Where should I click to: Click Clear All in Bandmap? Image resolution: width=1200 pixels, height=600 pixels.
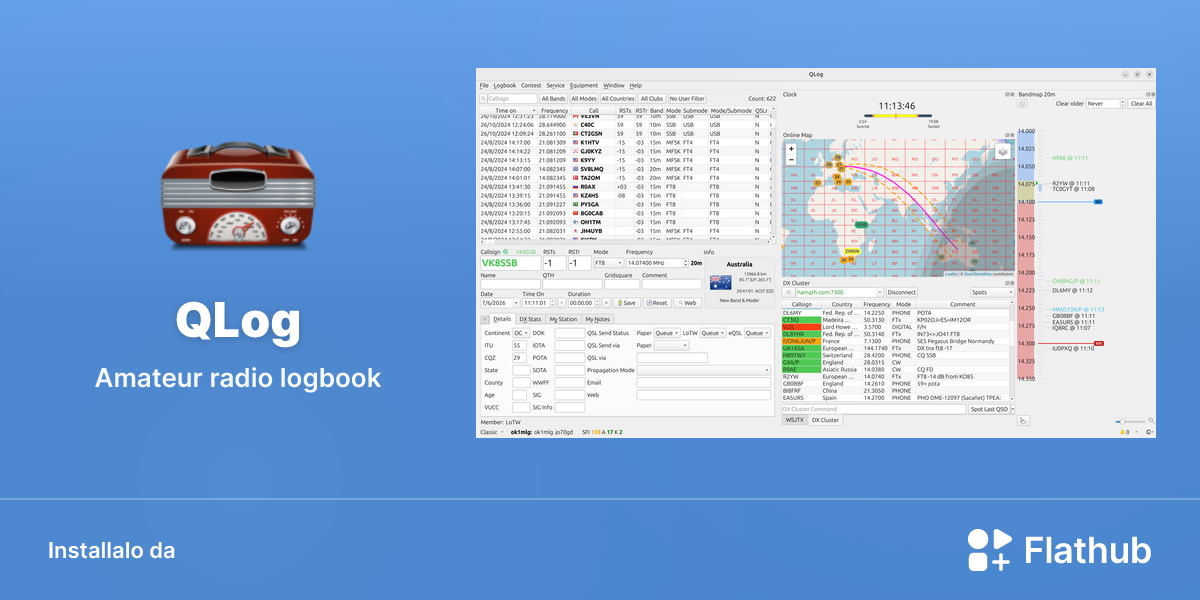coord(1141,103)
